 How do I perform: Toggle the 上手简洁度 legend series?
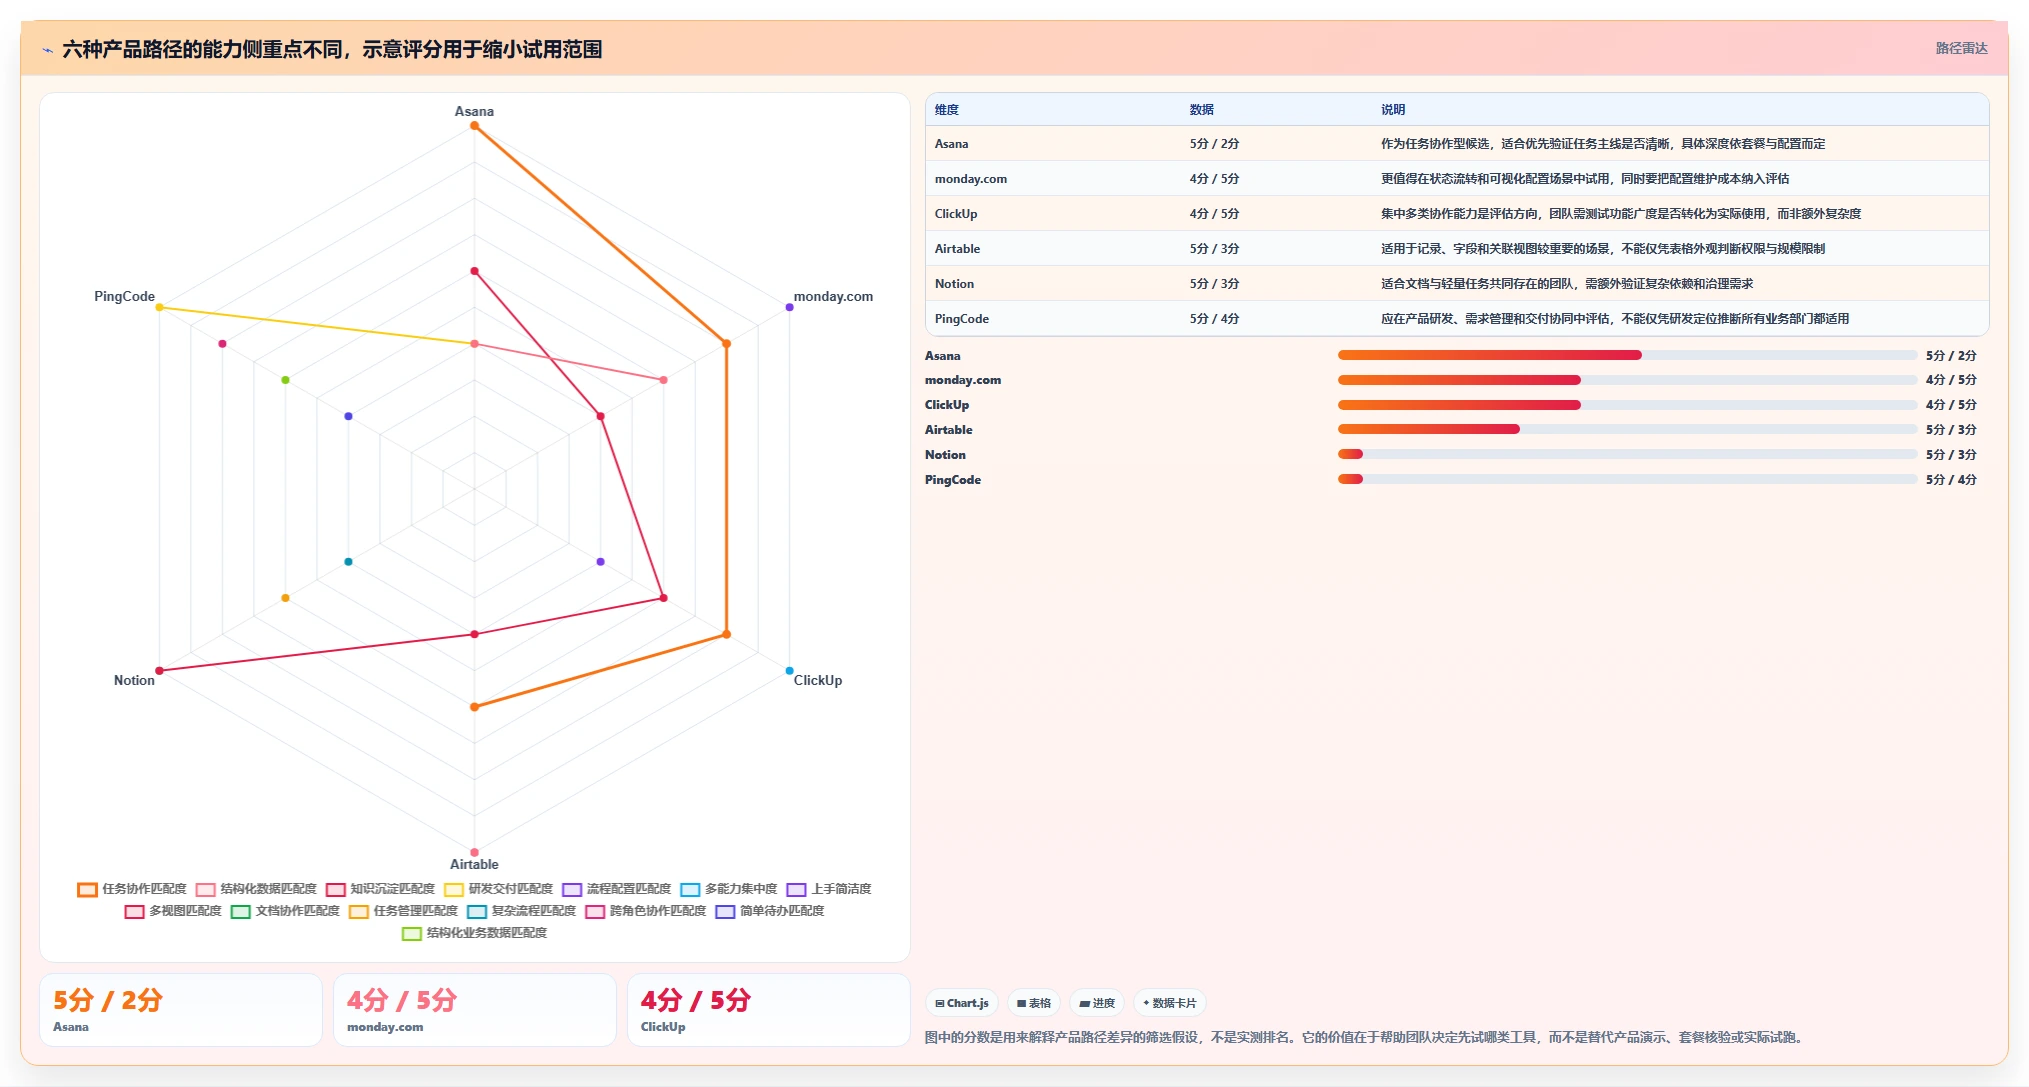coord(829,889)
